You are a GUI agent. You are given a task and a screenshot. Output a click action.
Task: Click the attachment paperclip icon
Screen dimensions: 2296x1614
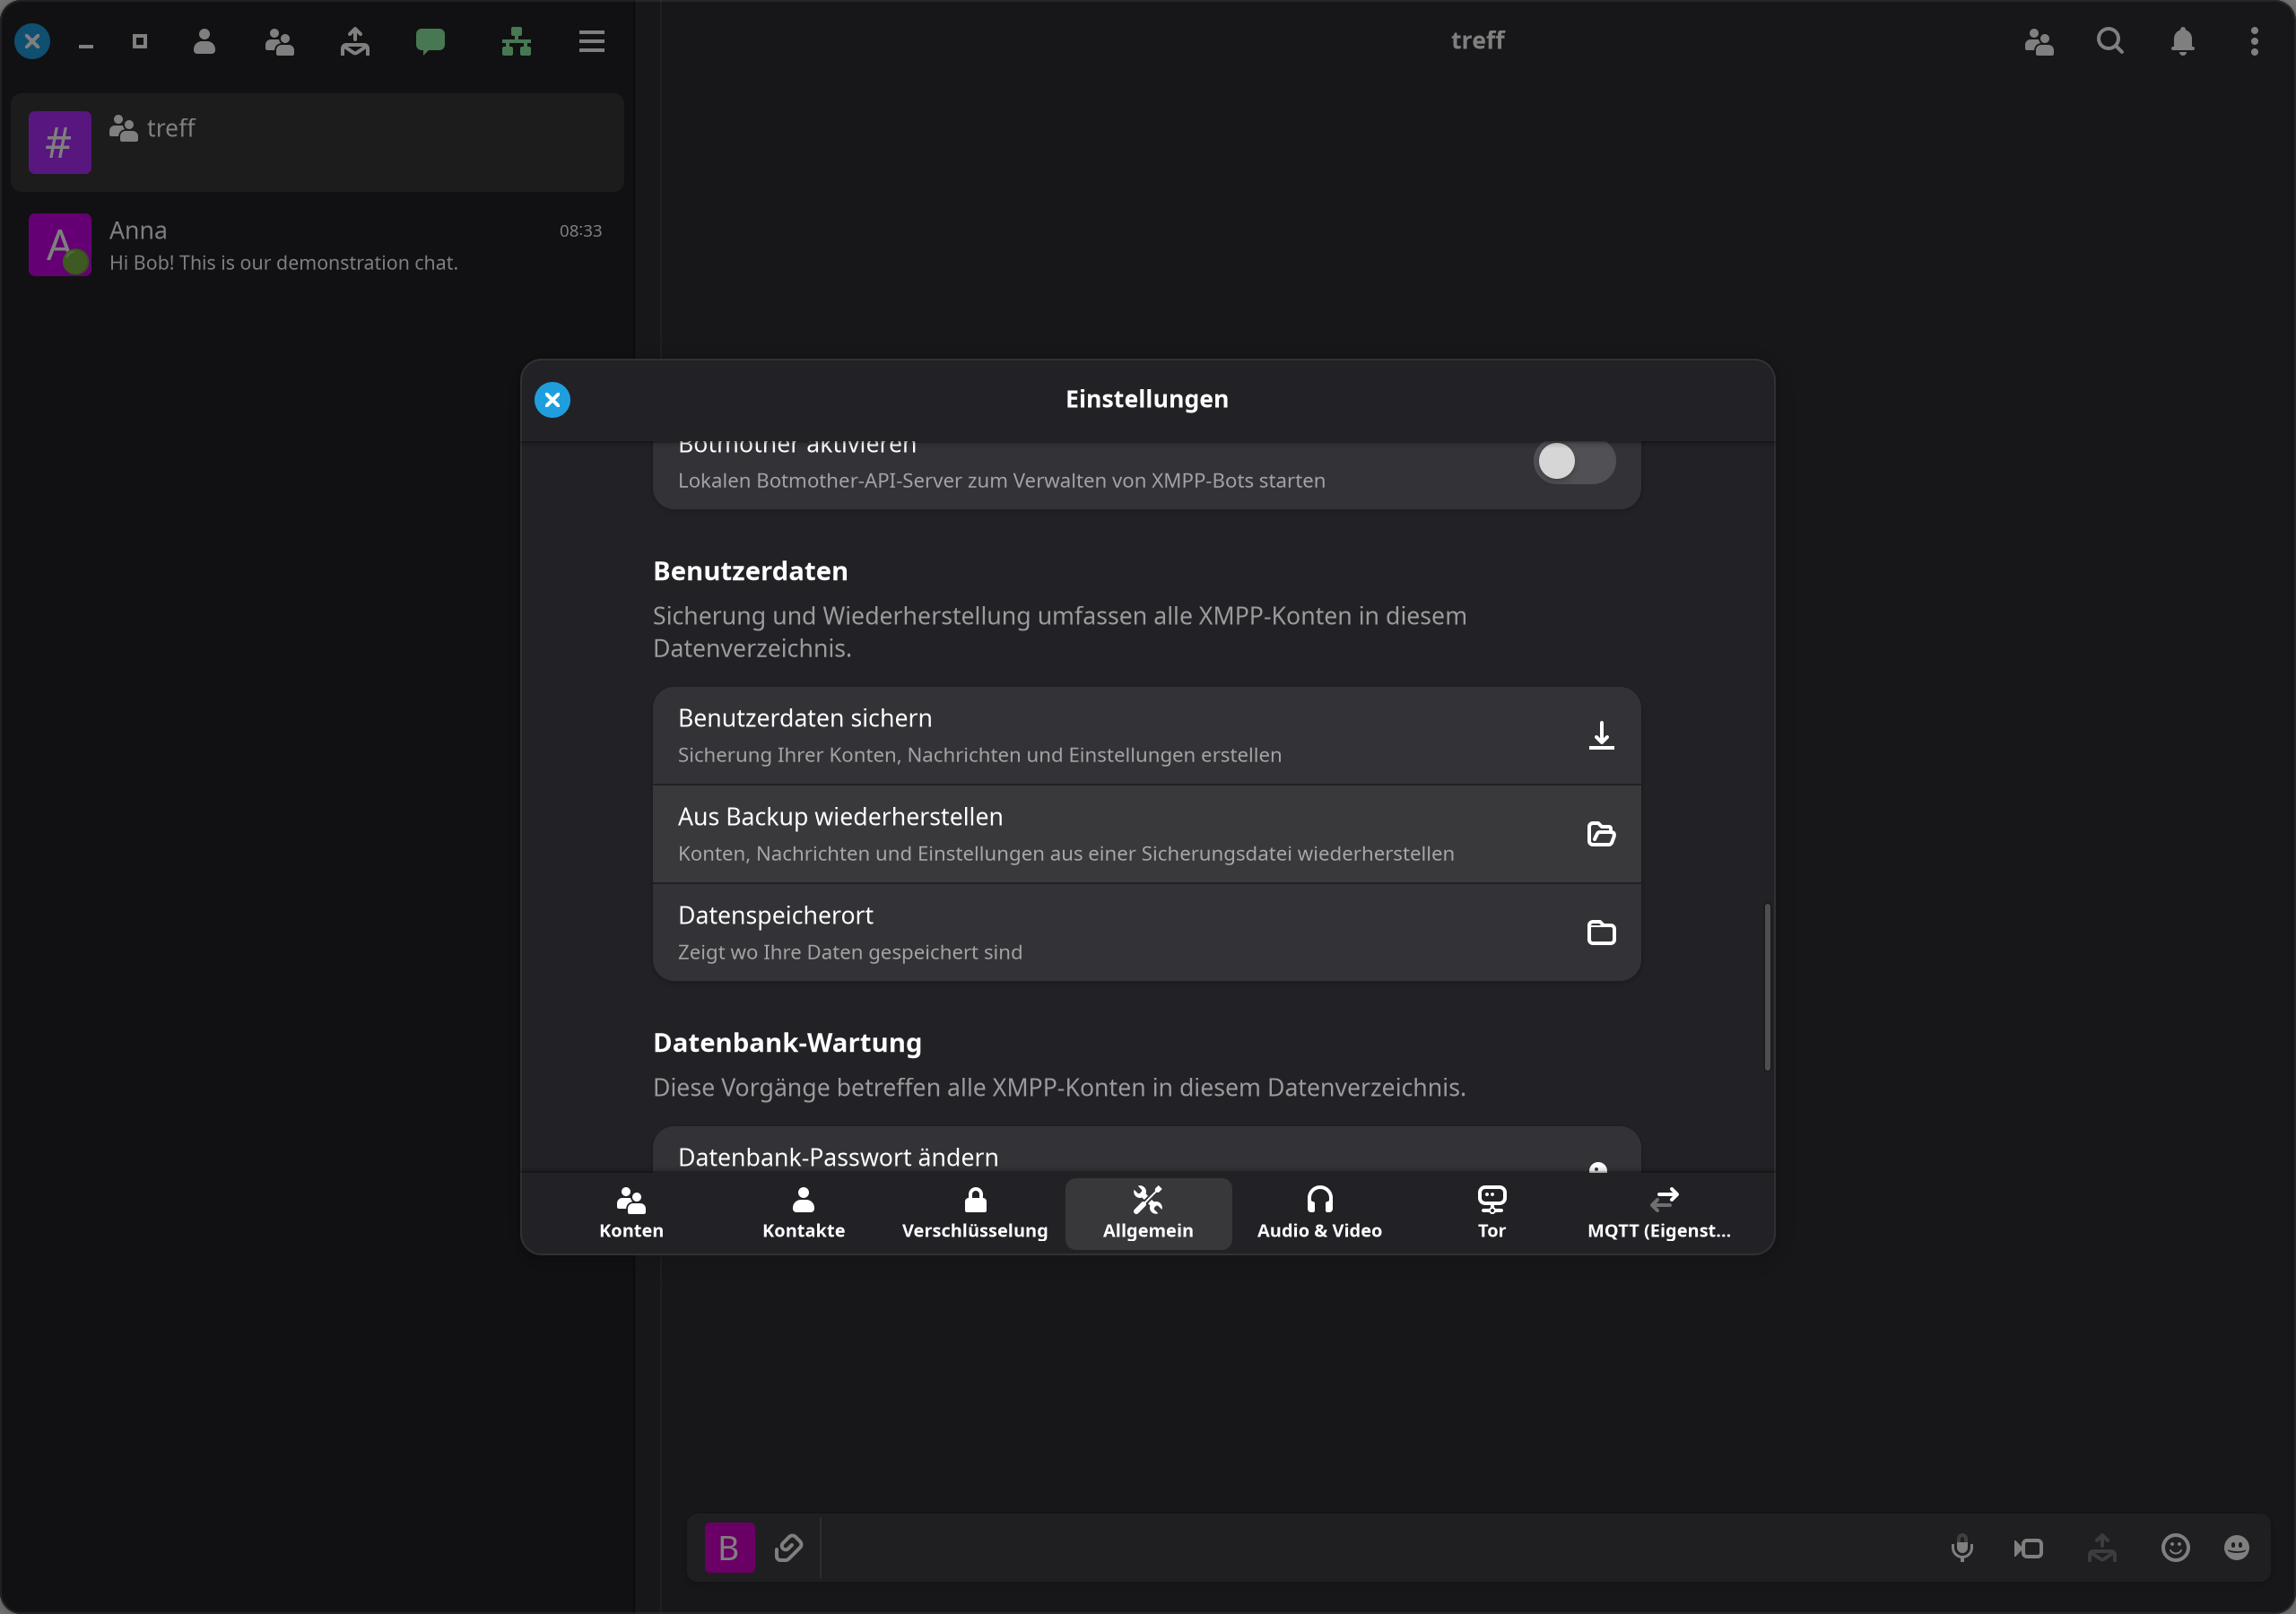click(x=789, y=1548)
